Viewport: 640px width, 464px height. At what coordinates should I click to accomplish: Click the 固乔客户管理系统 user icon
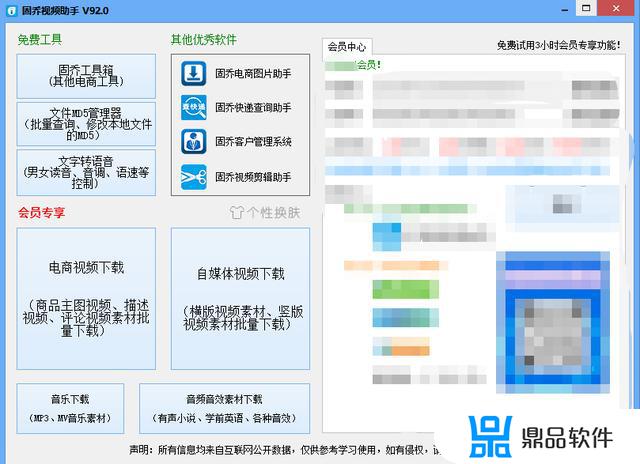coord(193,141)
